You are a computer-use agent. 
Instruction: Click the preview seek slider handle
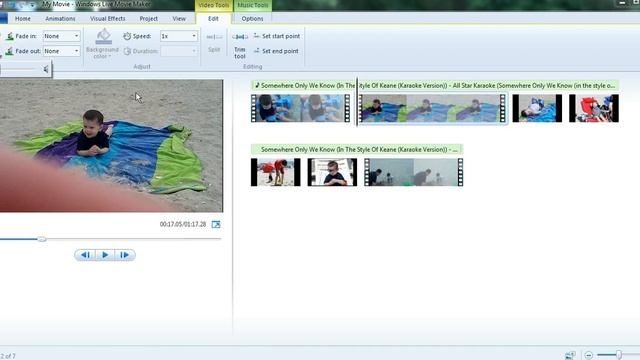click(42, 239)
